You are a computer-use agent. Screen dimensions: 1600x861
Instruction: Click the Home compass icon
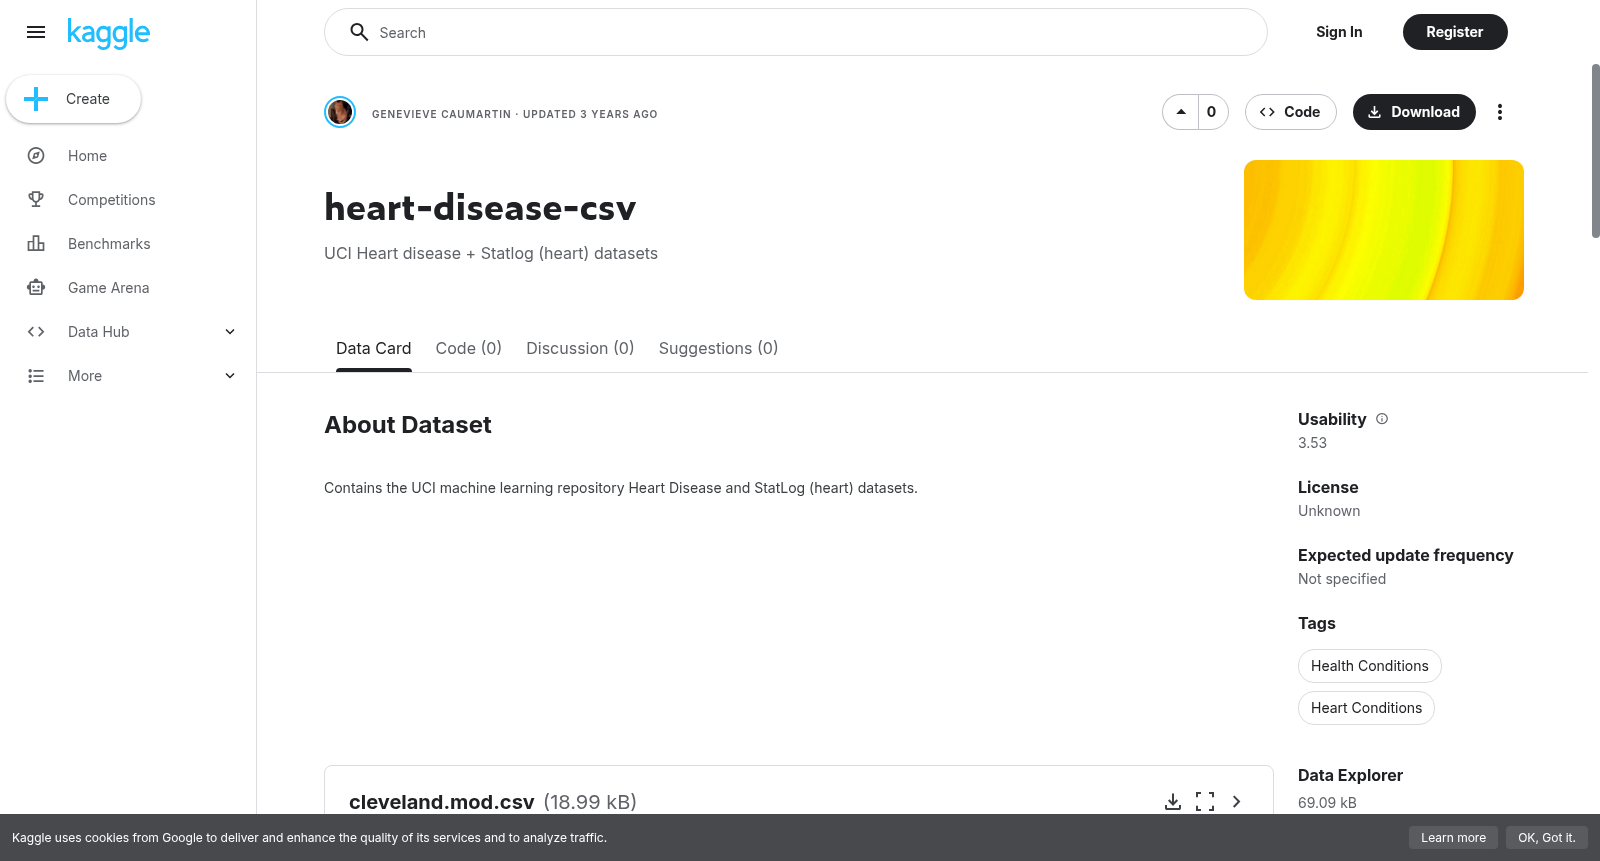36,156
